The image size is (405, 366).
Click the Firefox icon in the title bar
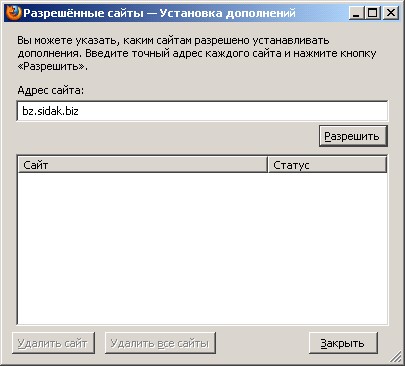[x=14, y=13]
